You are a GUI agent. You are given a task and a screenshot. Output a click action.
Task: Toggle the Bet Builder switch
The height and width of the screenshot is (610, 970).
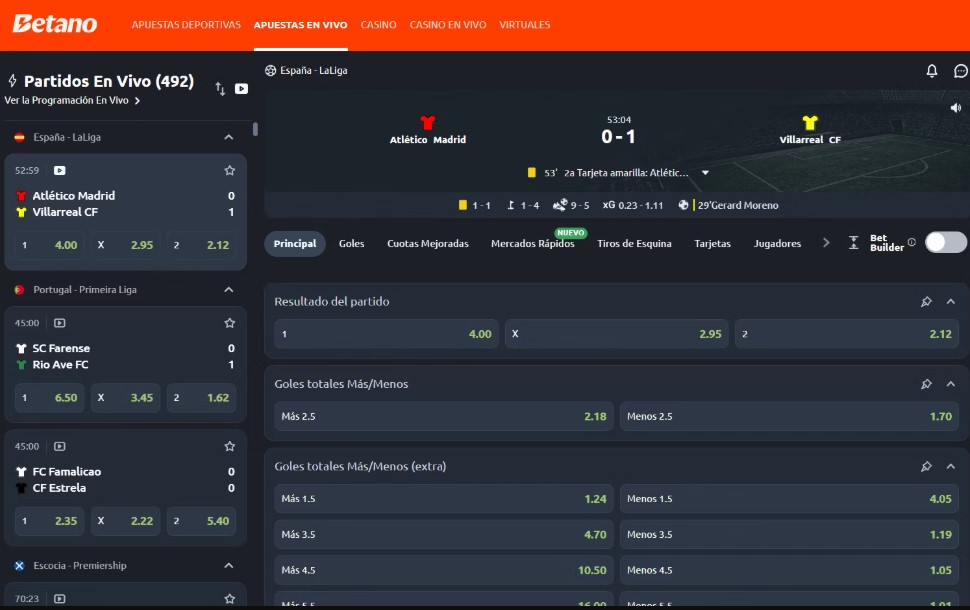pyautogui.click(x=945, y=242)
